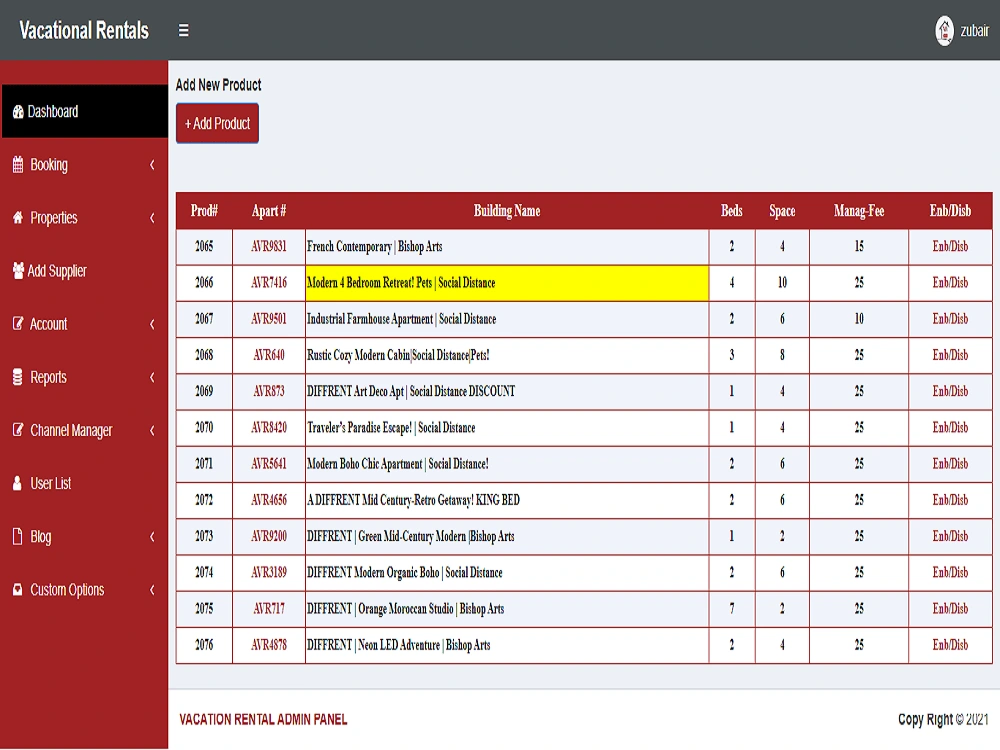Select Industrial Farmhouse Apartment building name

point(401,319)
